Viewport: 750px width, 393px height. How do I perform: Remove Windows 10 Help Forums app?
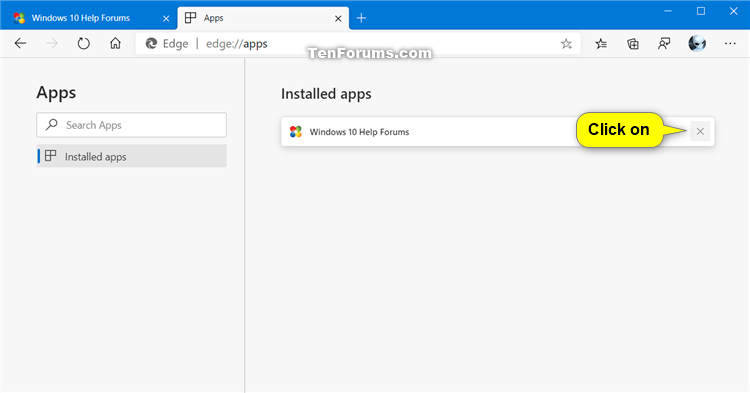[x=700, y=131]
